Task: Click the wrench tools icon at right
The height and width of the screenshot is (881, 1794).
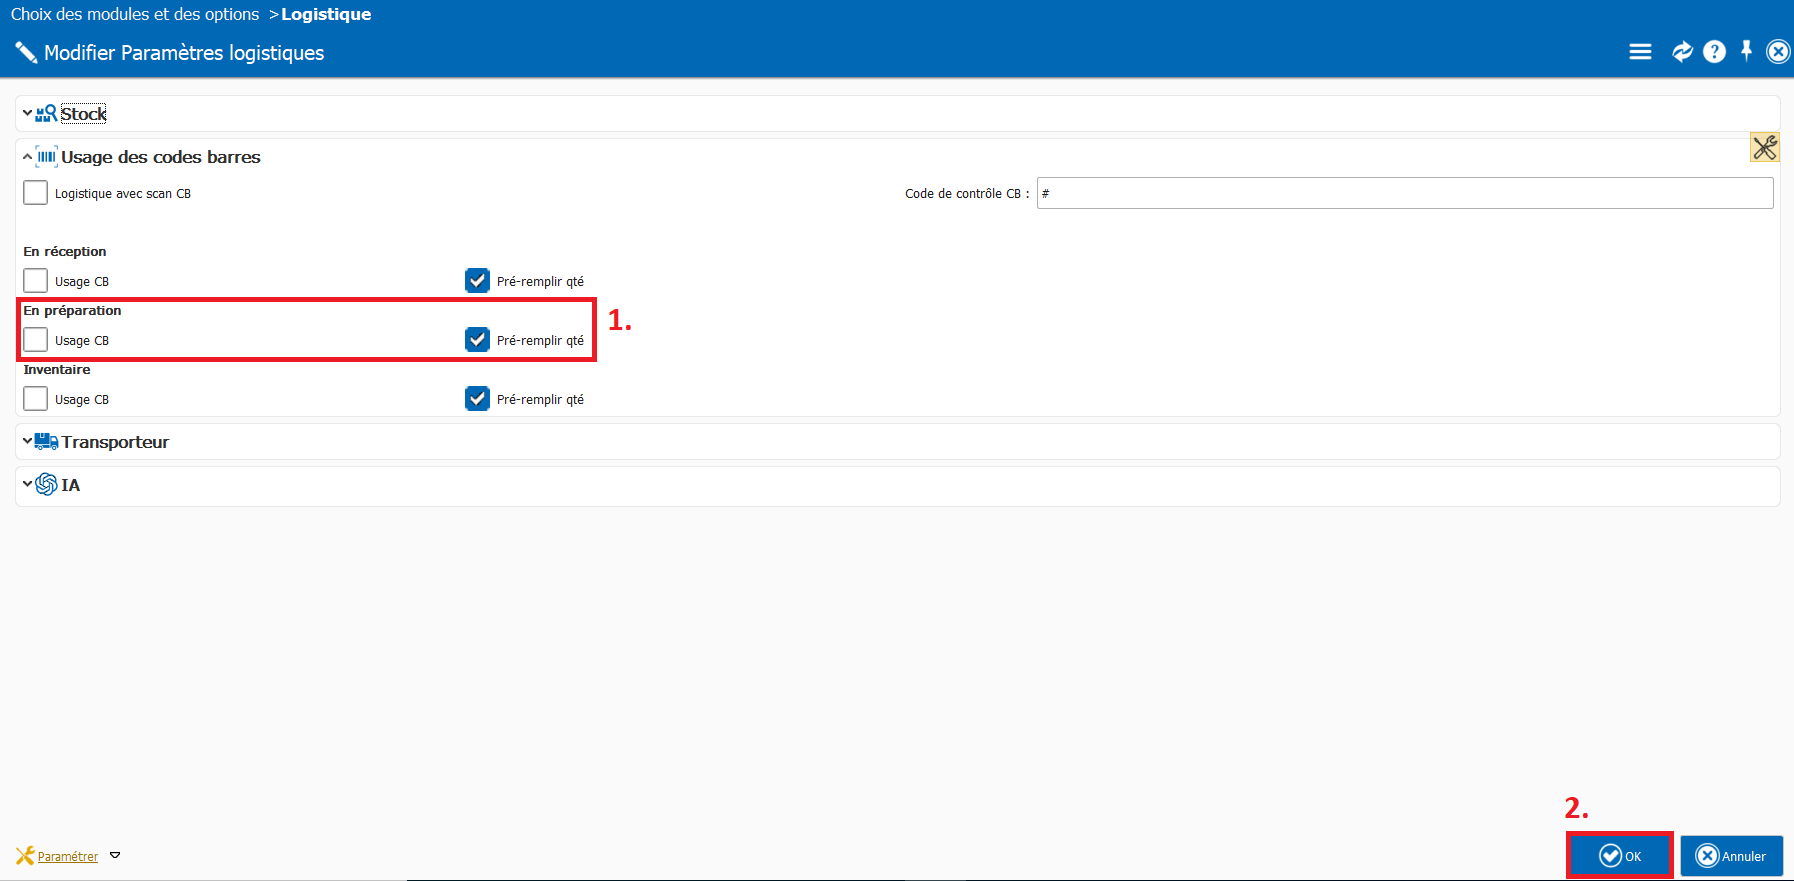Action: tap(1764, 148)
